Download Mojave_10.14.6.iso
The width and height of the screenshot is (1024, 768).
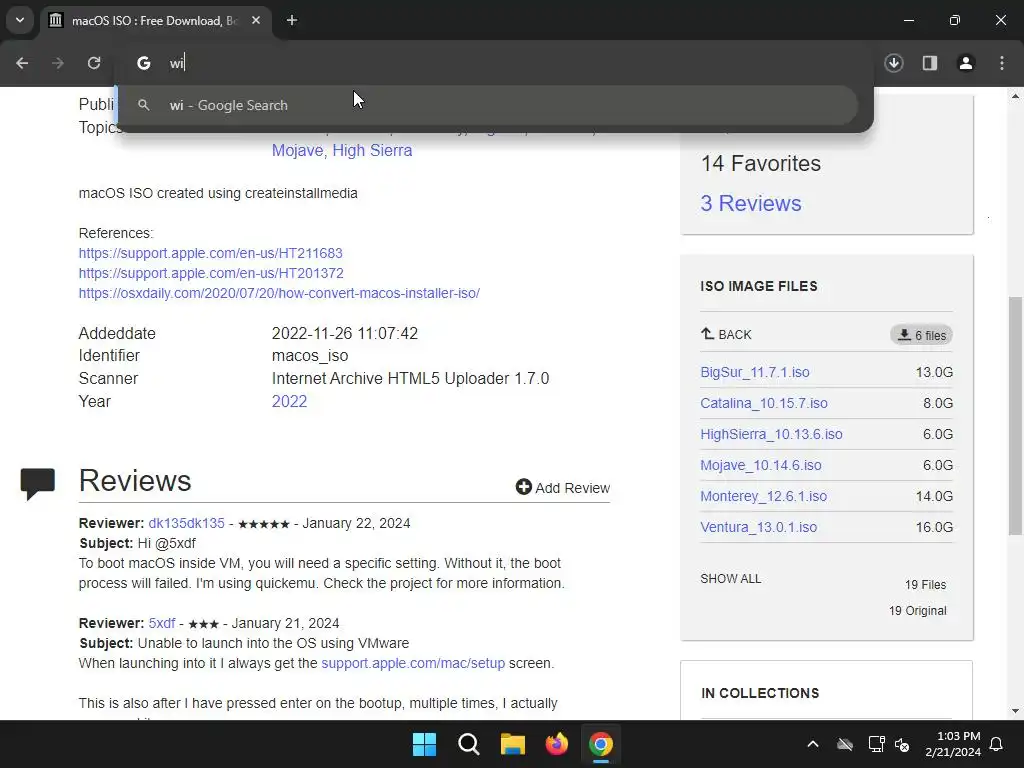click(761, 465)
